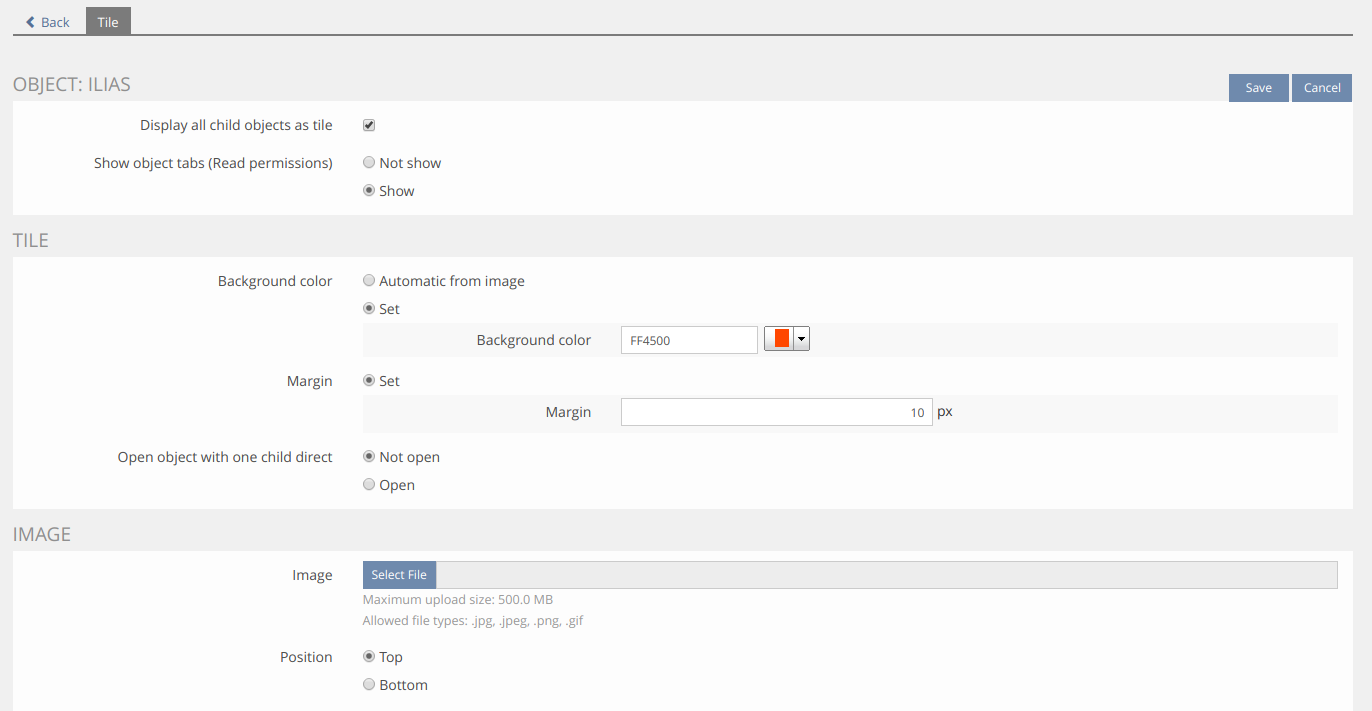Select Not show for object tabs
Screen dimensions: 1372x711
(369, 163)
